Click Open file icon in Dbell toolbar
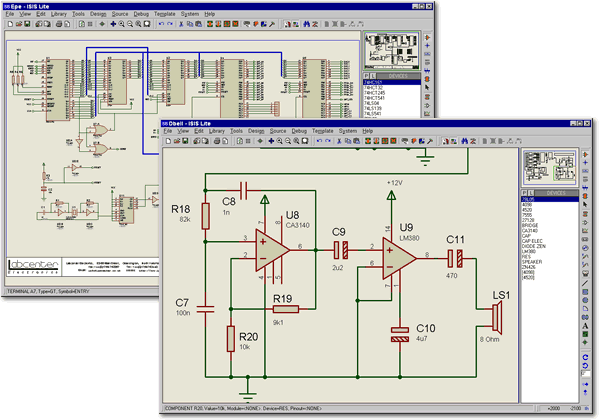The height and width of the screenshot is (420, 600). click(x=177, y=141)
